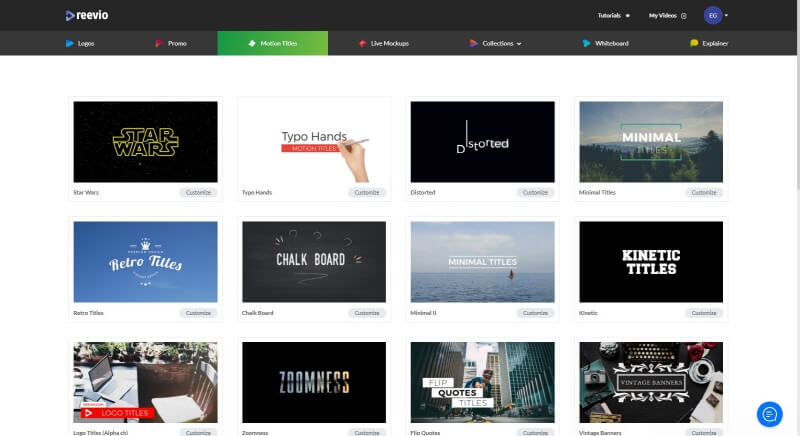This screenshot has width=800, height=436.
Task: Click the "Retro Titles" caption text
Action: 88,313
